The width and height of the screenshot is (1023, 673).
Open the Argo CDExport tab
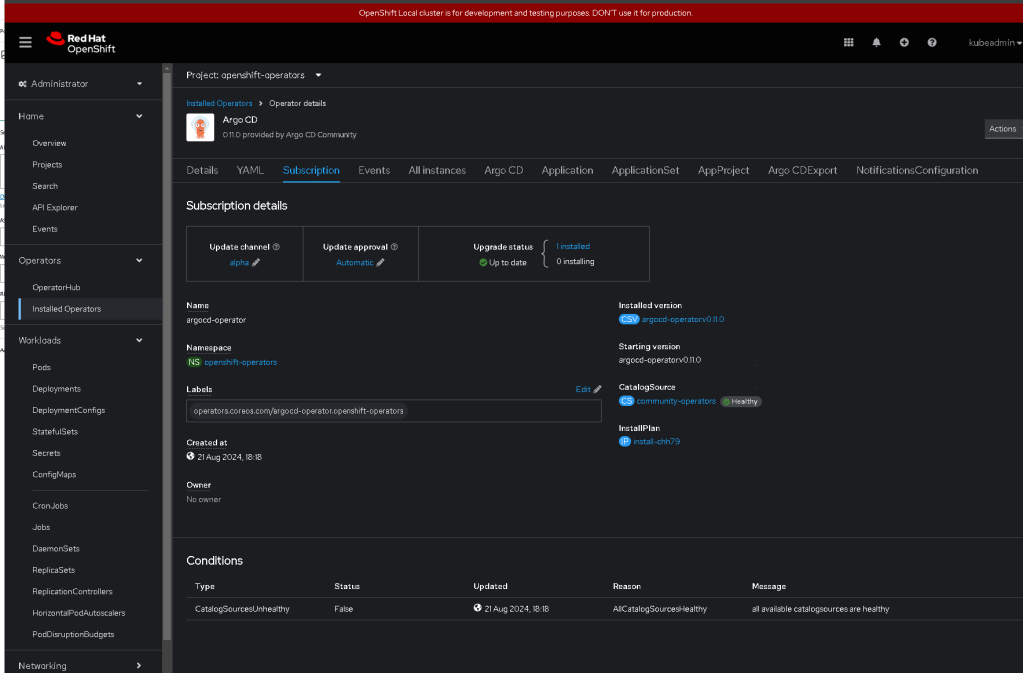802,170
